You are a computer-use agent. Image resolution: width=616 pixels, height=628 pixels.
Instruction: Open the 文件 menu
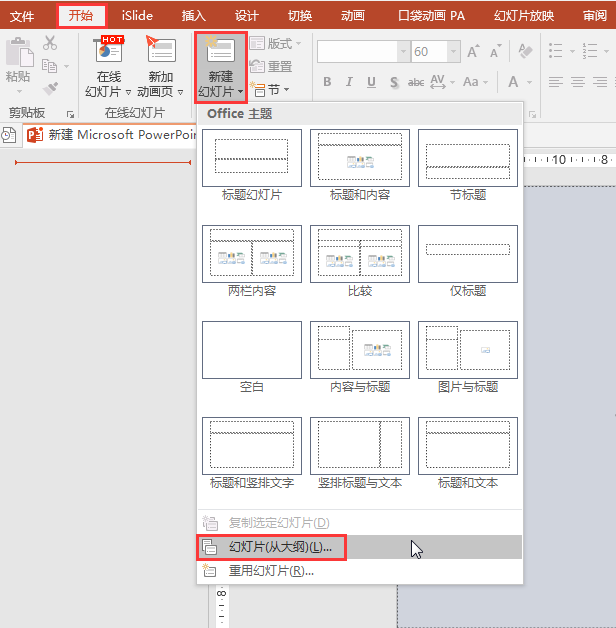click(22, 16)
